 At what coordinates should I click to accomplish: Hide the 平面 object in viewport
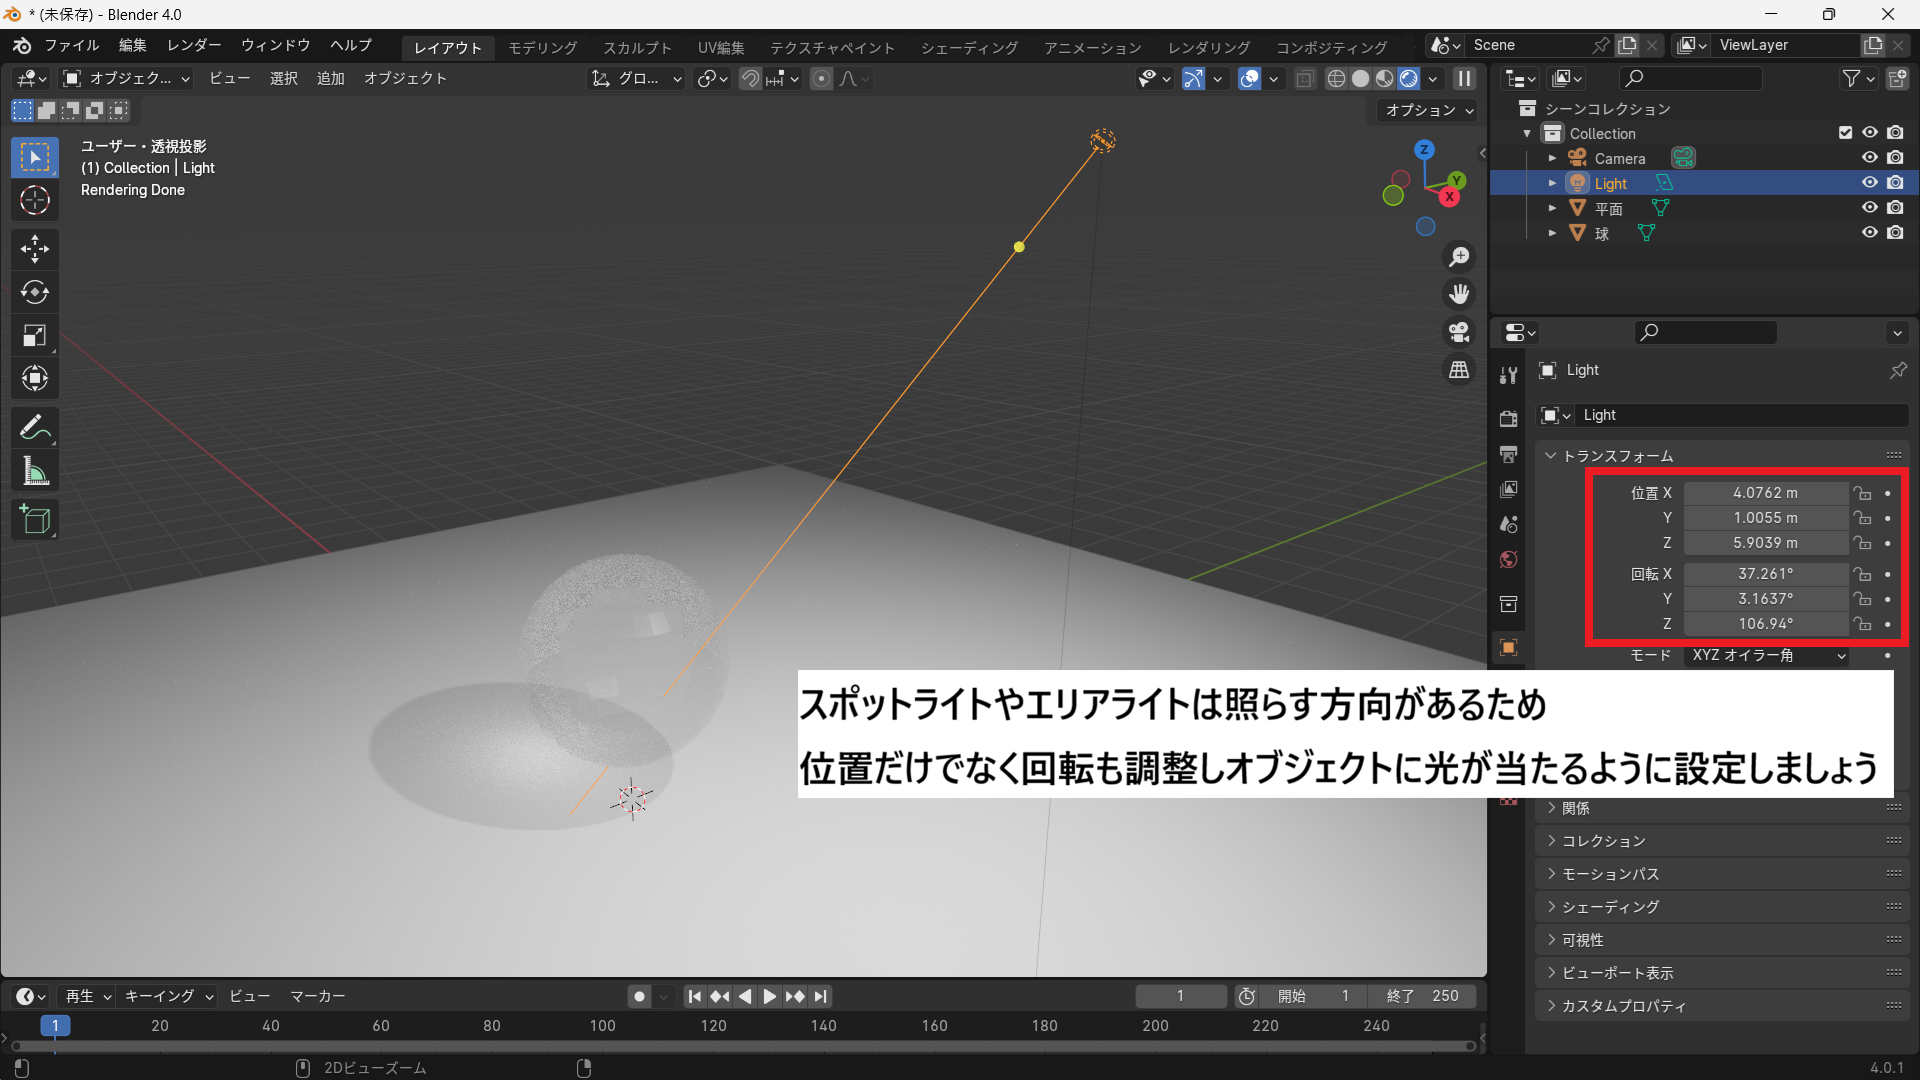coord(1869,207)
